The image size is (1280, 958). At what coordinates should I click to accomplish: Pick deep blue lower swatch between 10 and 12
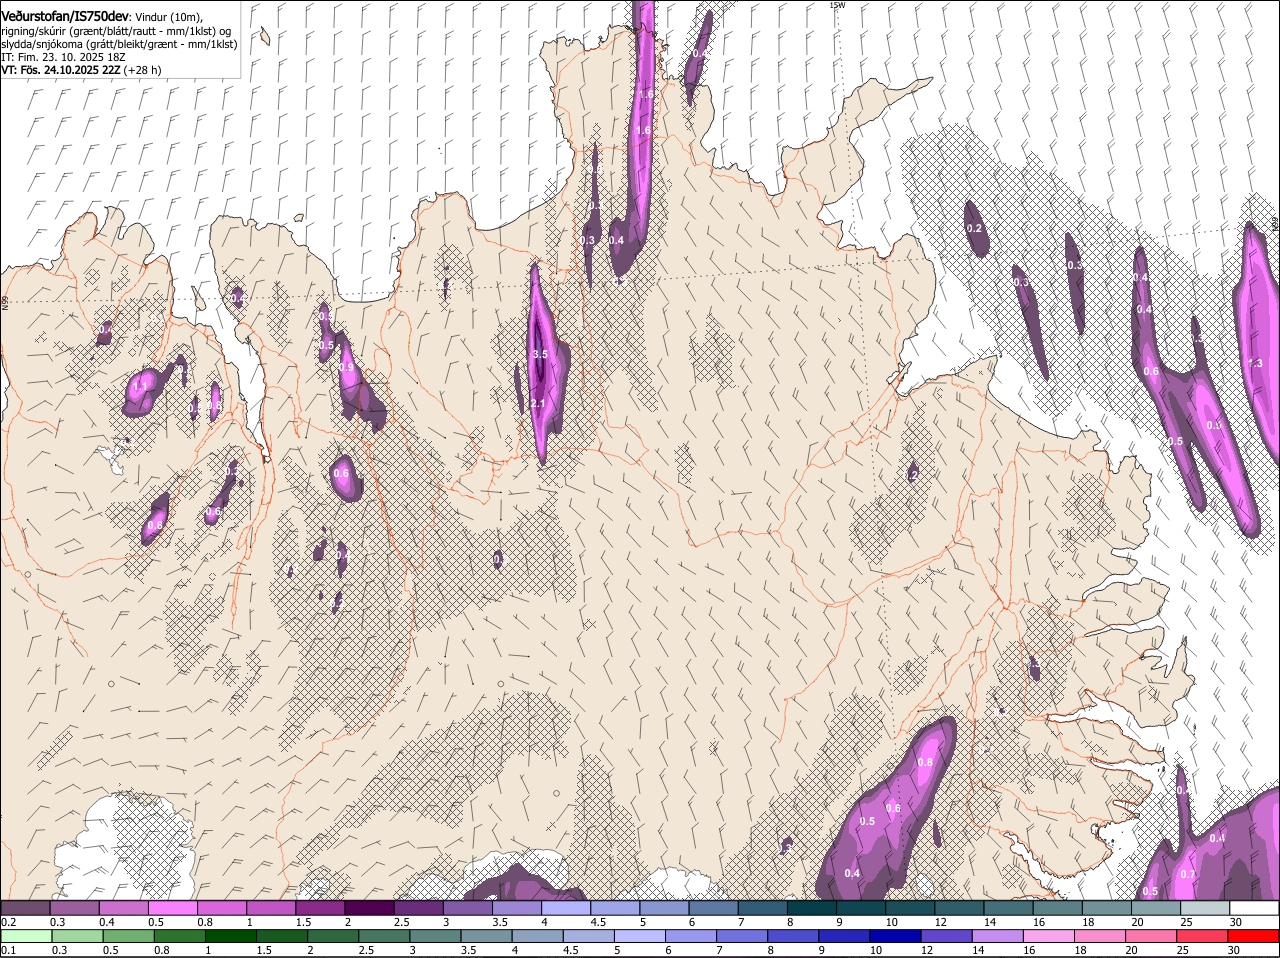(893, 936)
